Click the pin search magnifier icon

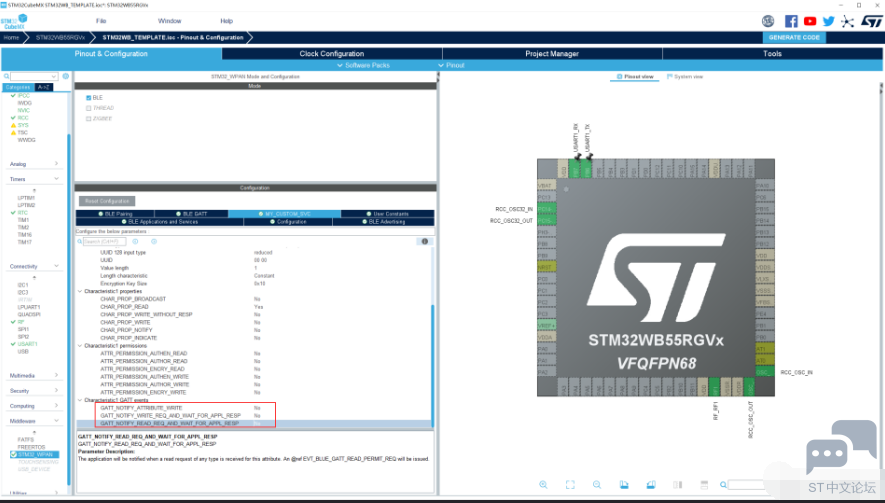tap(723, 484)
